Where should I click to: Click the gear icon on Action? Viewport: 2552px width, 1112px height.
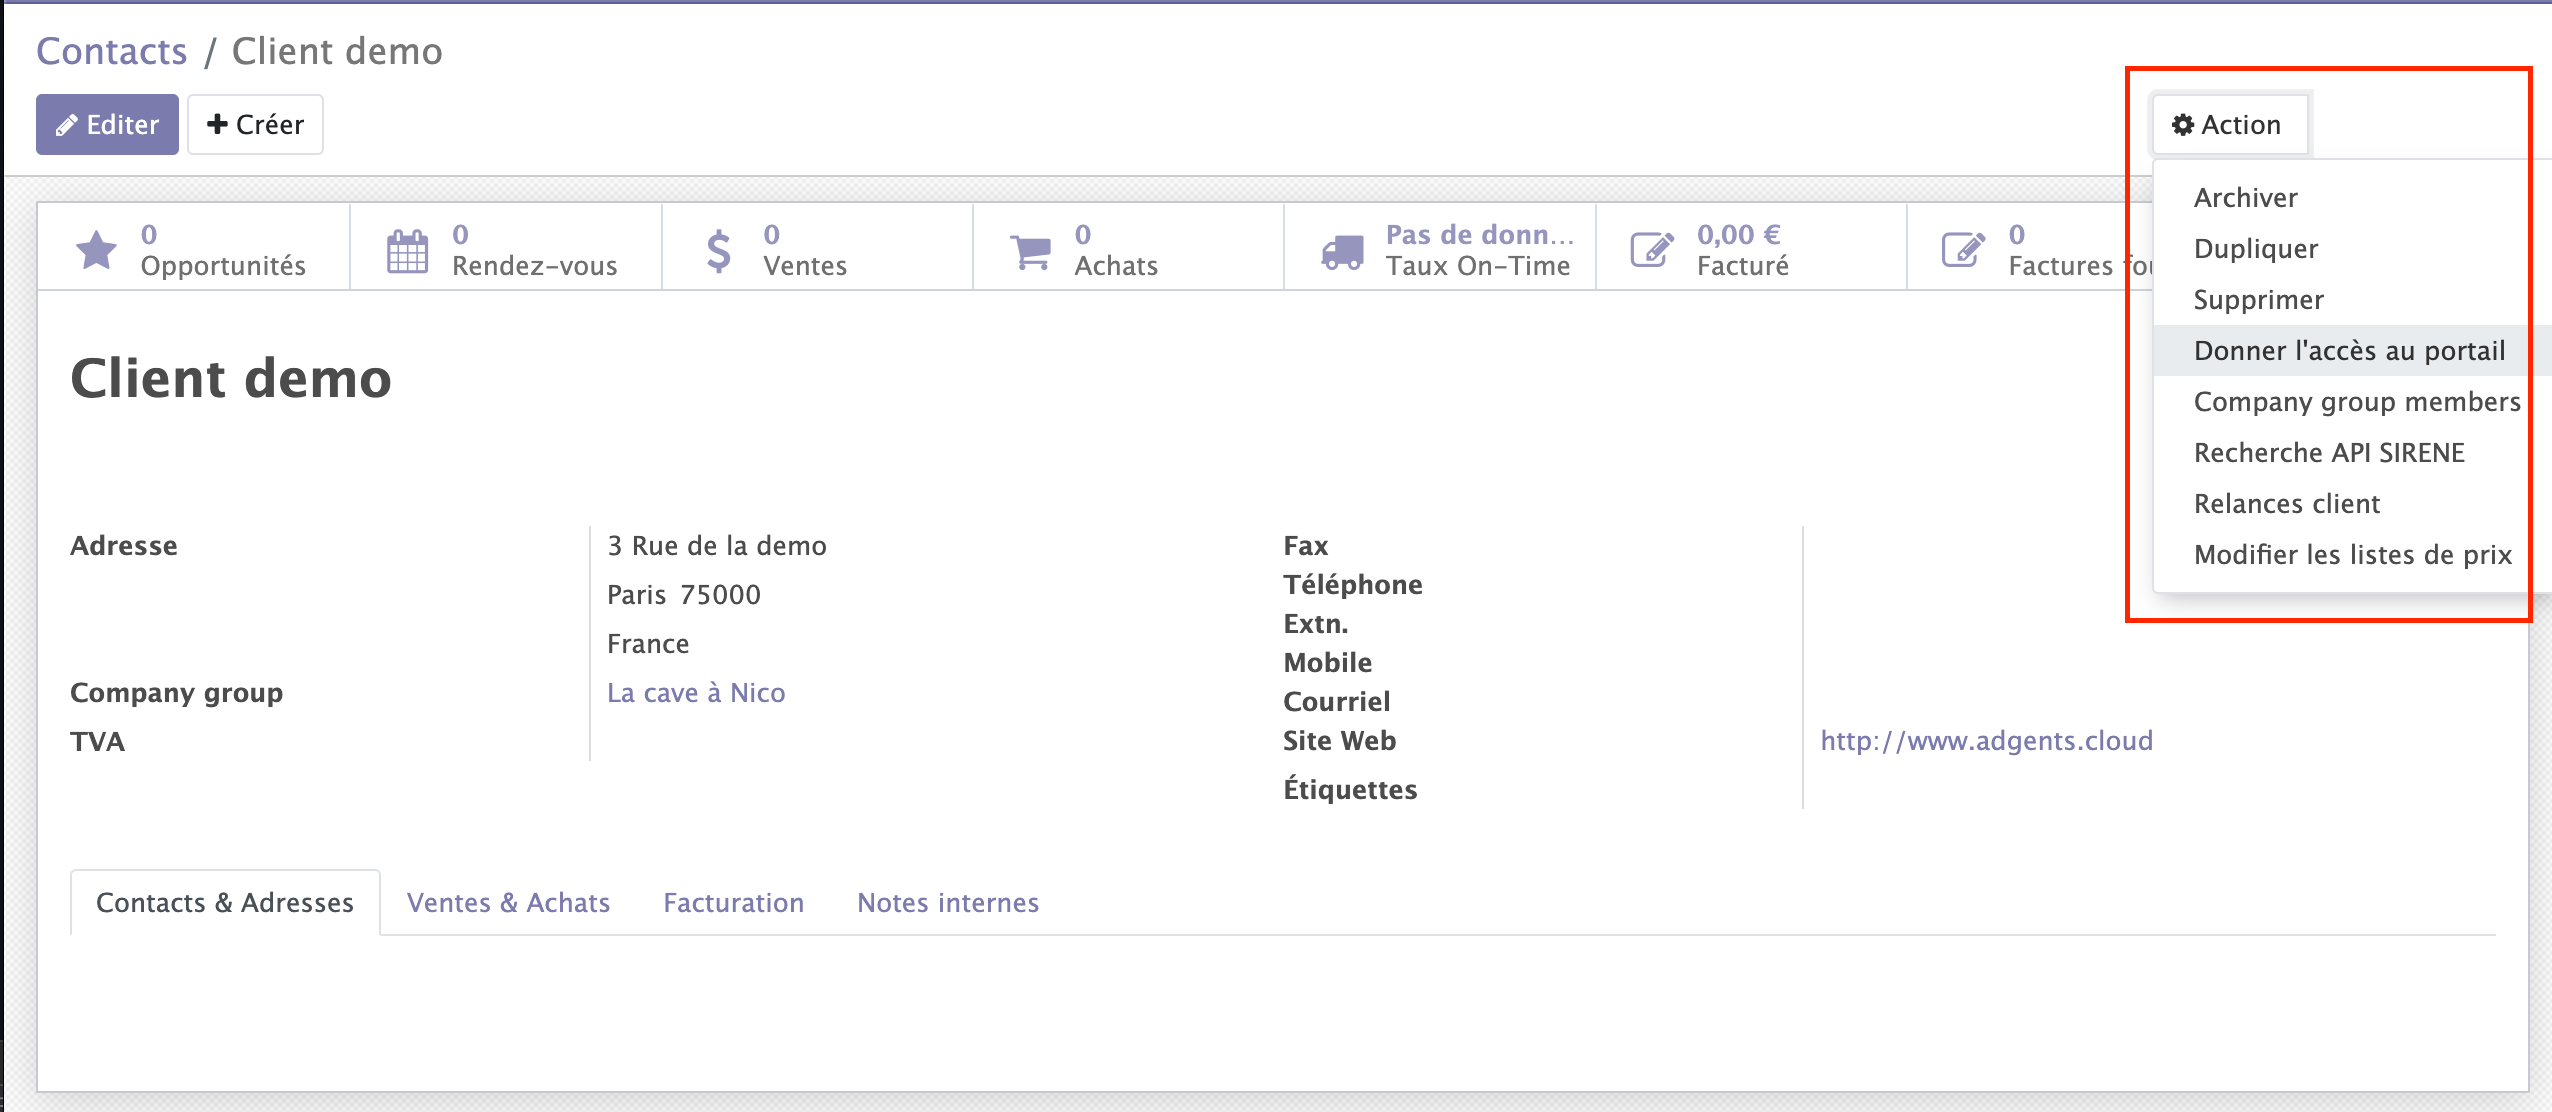[2183, 125]
